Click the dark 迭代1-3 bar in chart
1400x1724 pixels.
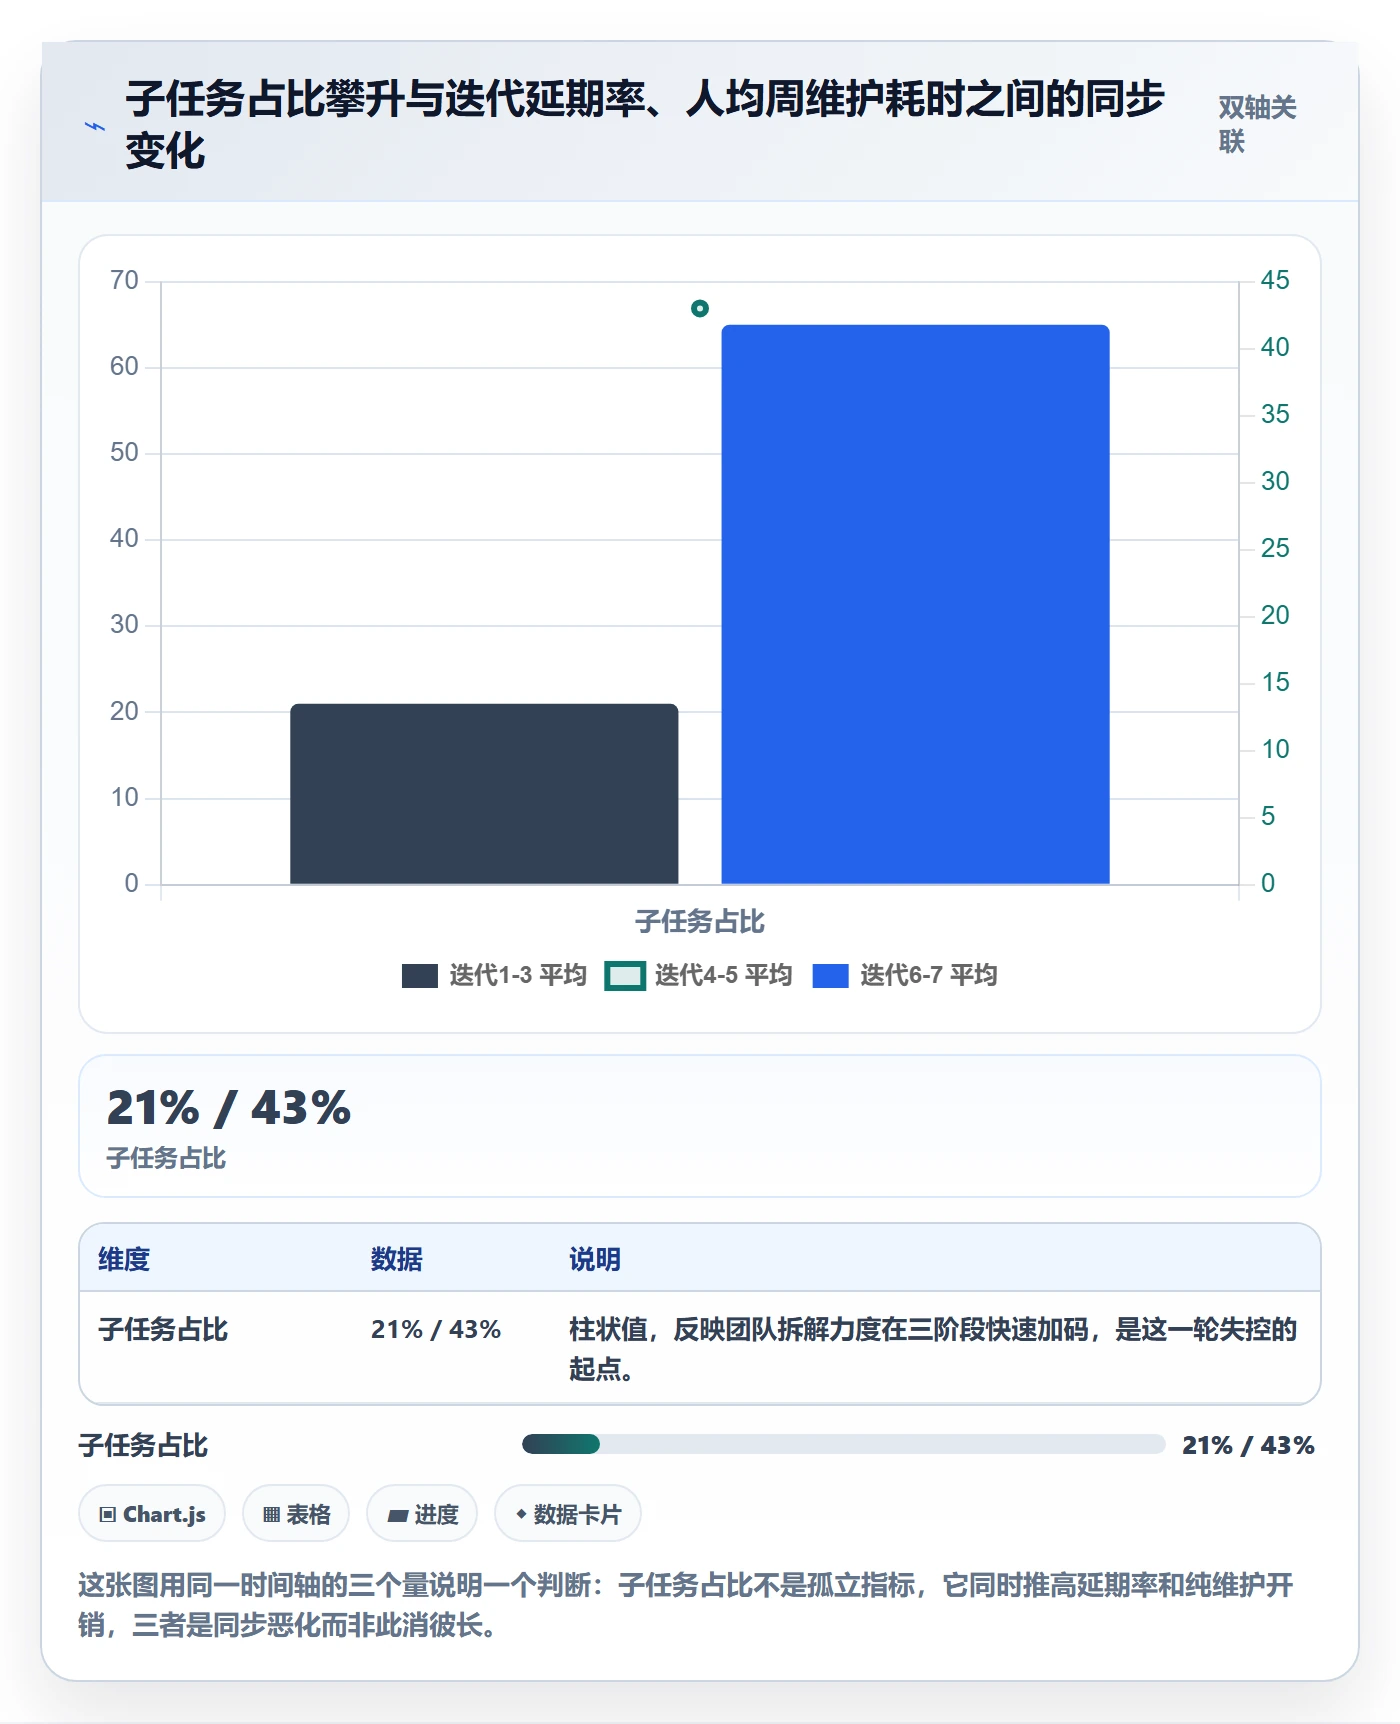[x=484, y=794]
